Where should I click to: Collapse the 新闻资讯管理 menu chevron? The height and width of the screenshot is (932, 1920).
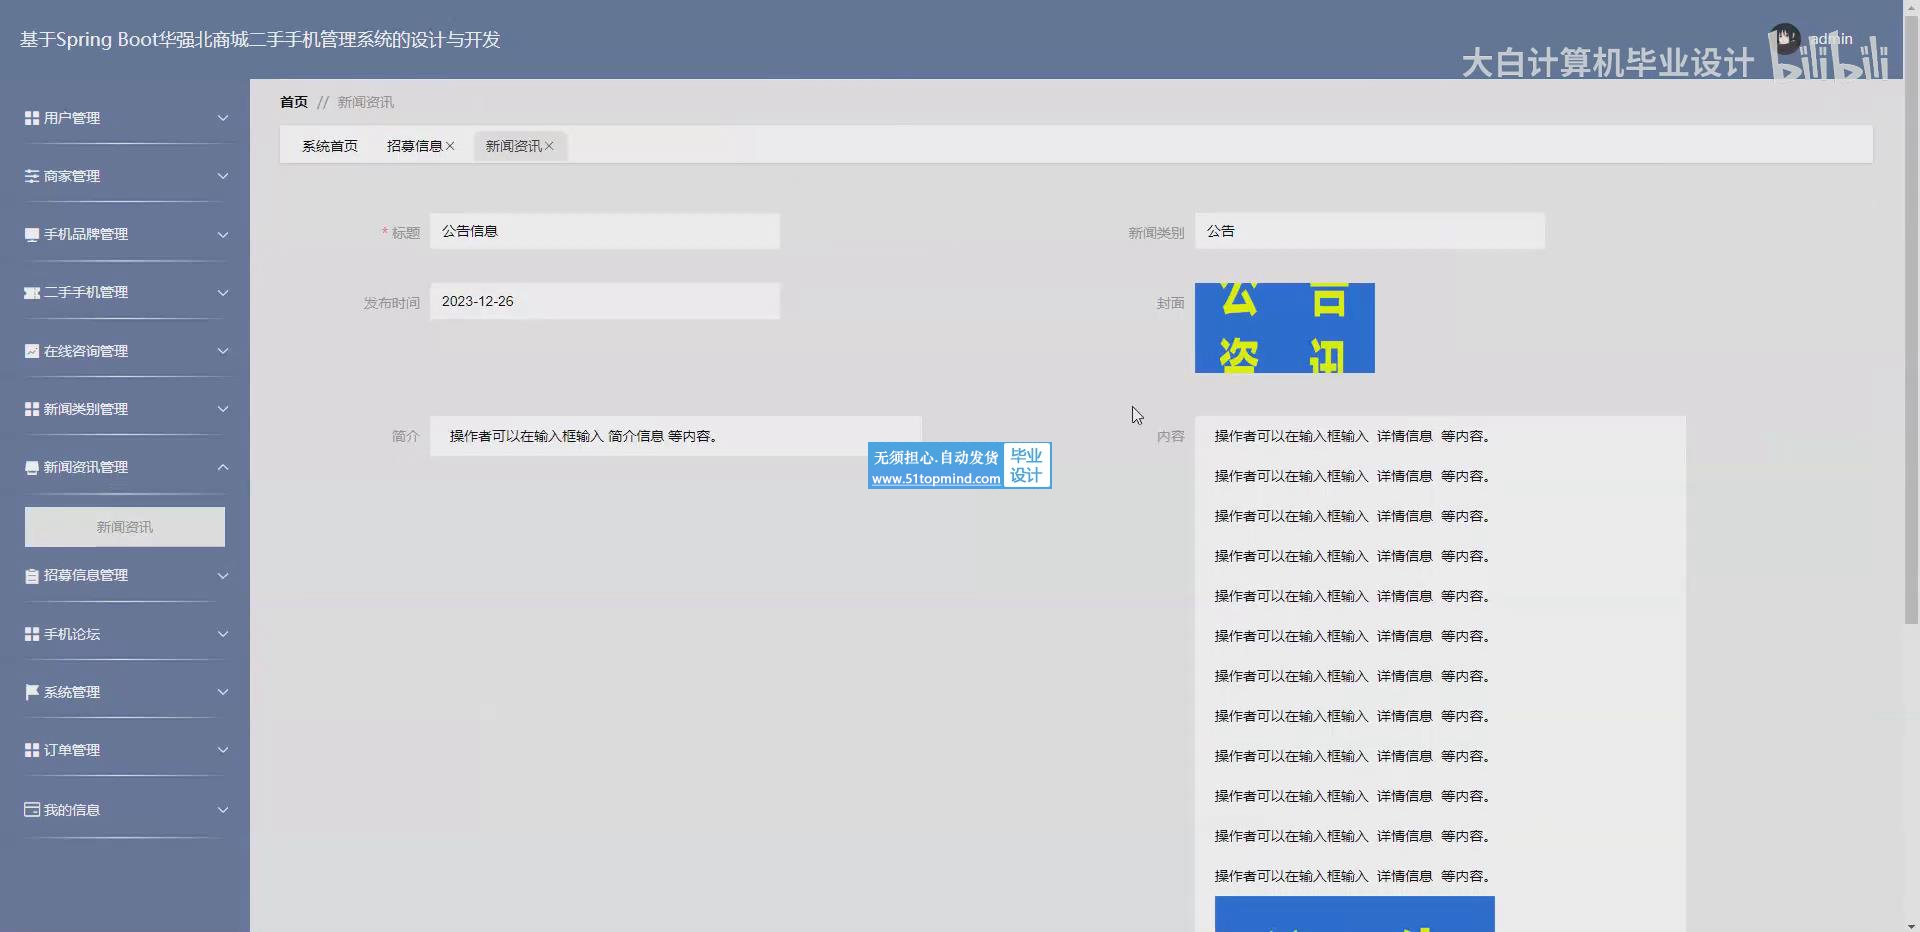223,467
